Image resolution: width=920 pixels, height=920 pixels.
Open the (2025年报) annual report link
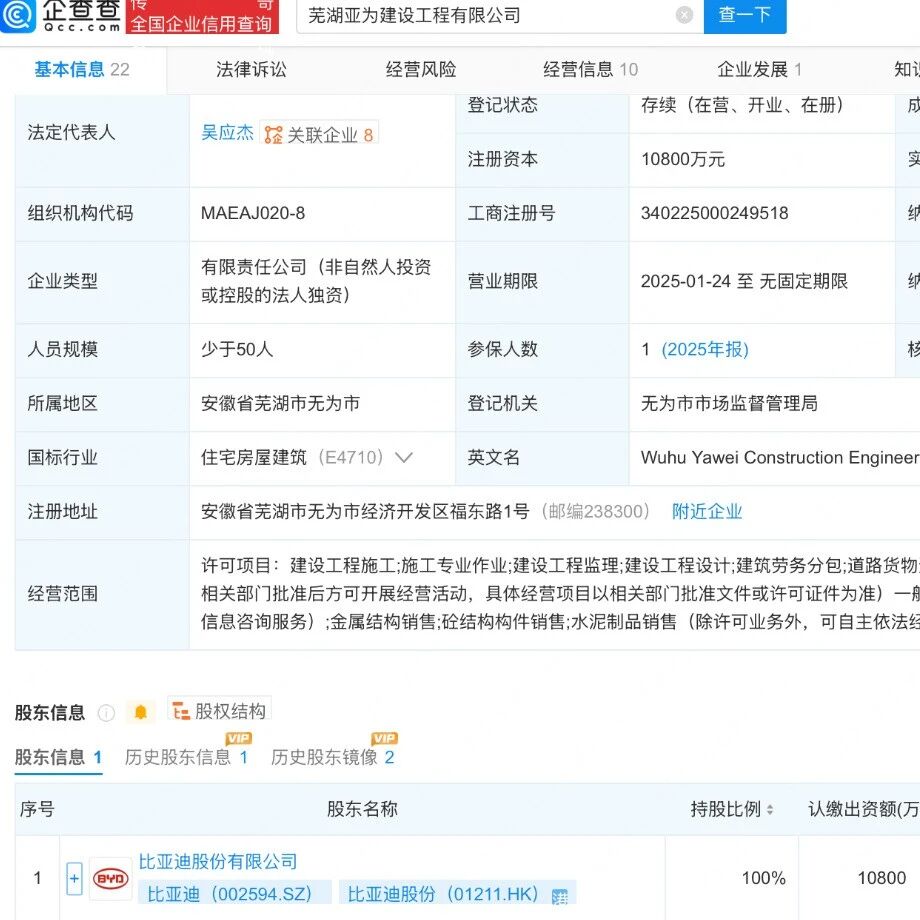pos(705,350)
